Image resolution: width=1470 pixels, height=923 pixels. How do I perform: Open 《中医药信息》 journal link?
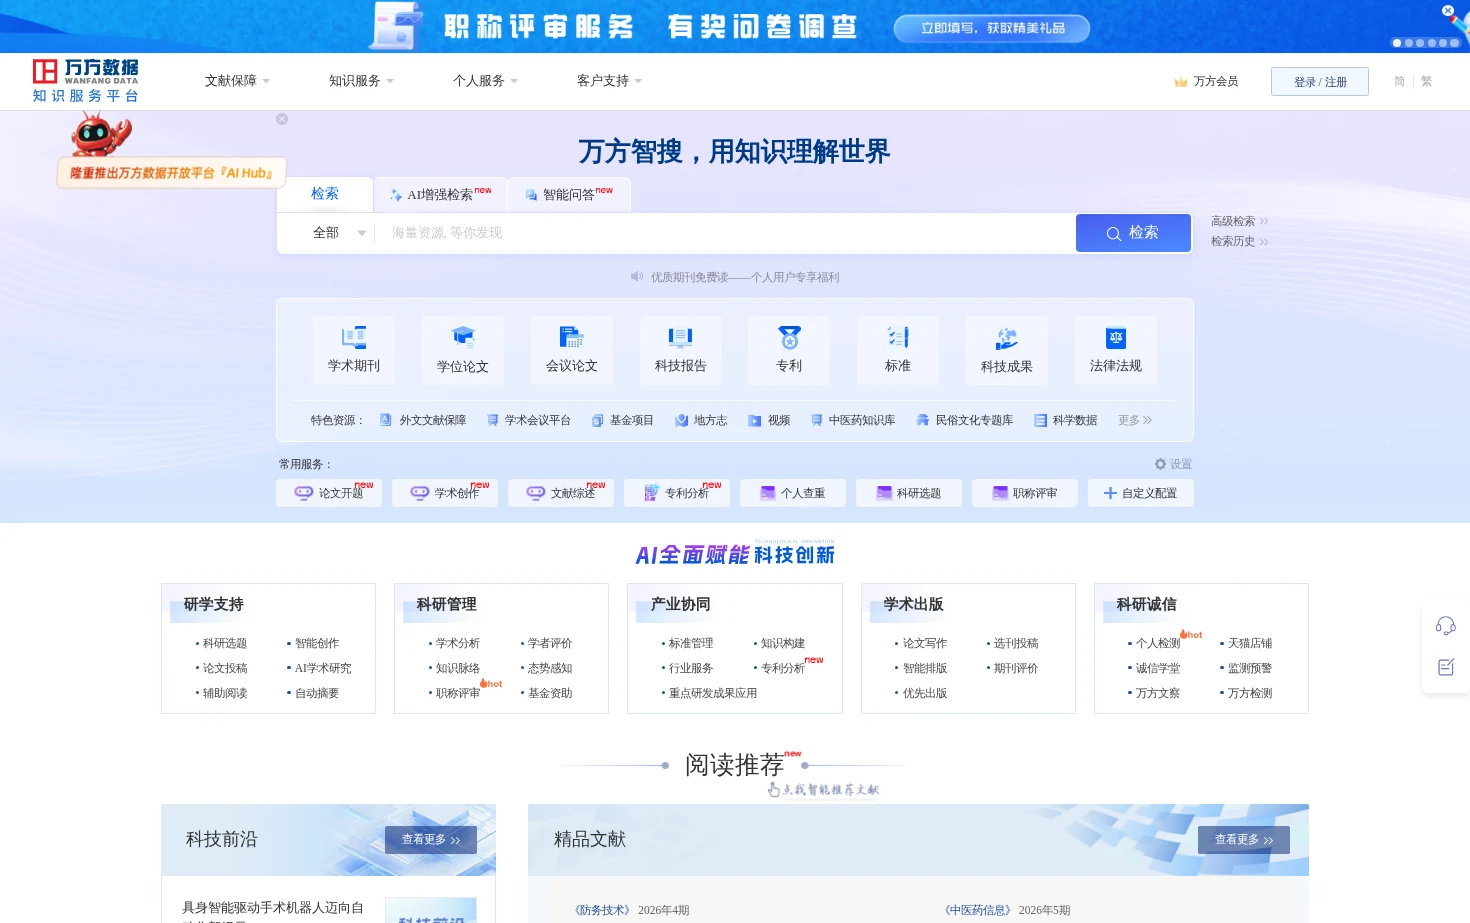[977, 910]
